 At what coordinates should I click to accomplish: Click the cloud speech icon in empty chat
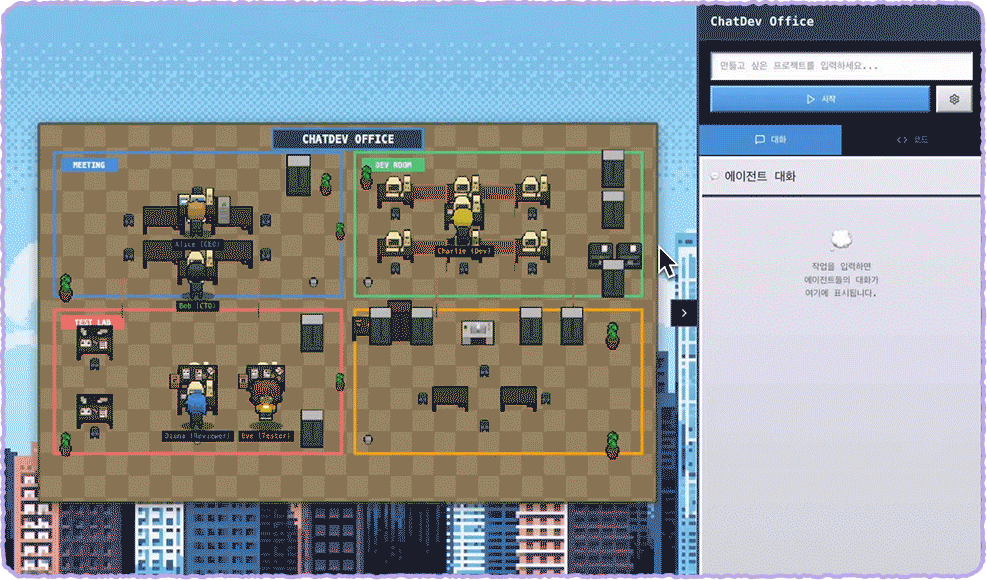tap(841, 240)
